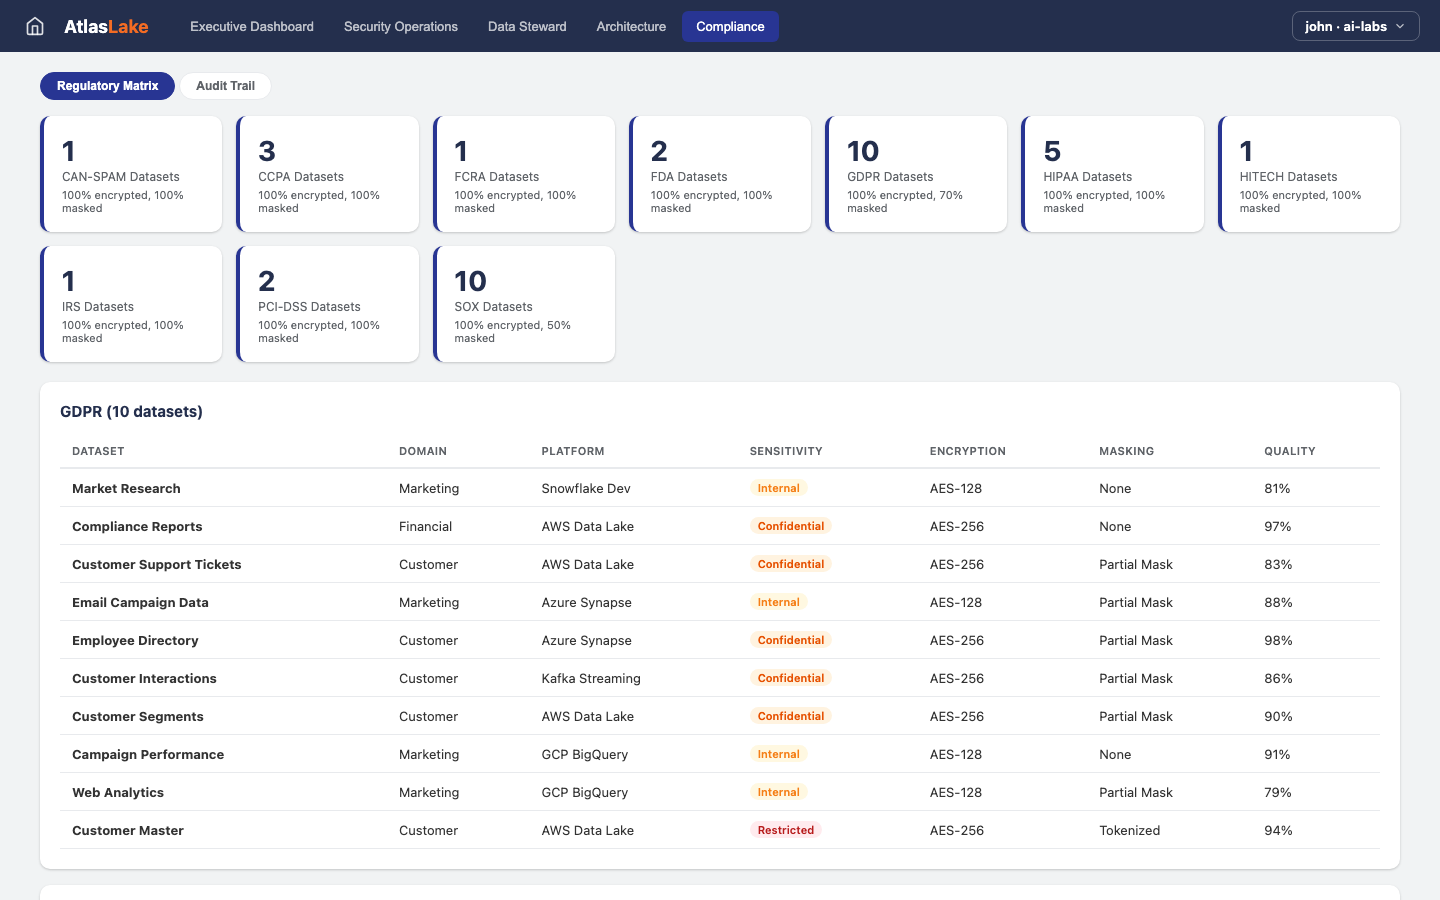Click the Restricted sensitivity badge
1440x900 pixels.
coord(786,829)
